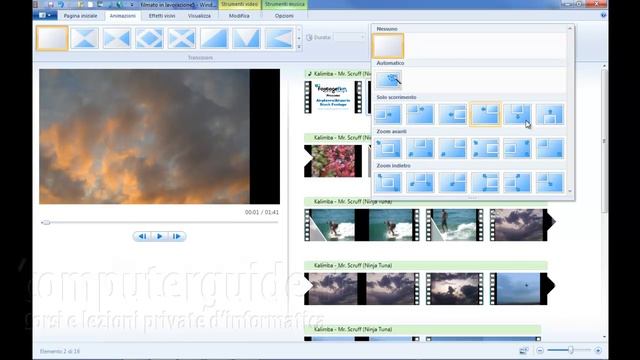Choose the Solo scorrimento pan down effect
The width and height of the screenshot is (640, 360).
[x=518, y=114]
